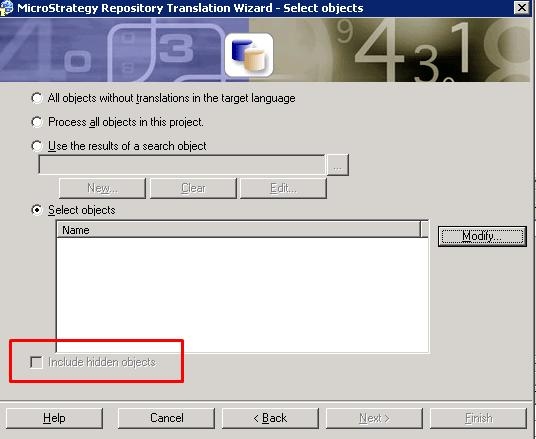Choose 'Process all objects in this project'
Screen dimensions: 536x439
pyautogui.click(x=37, y=122)
